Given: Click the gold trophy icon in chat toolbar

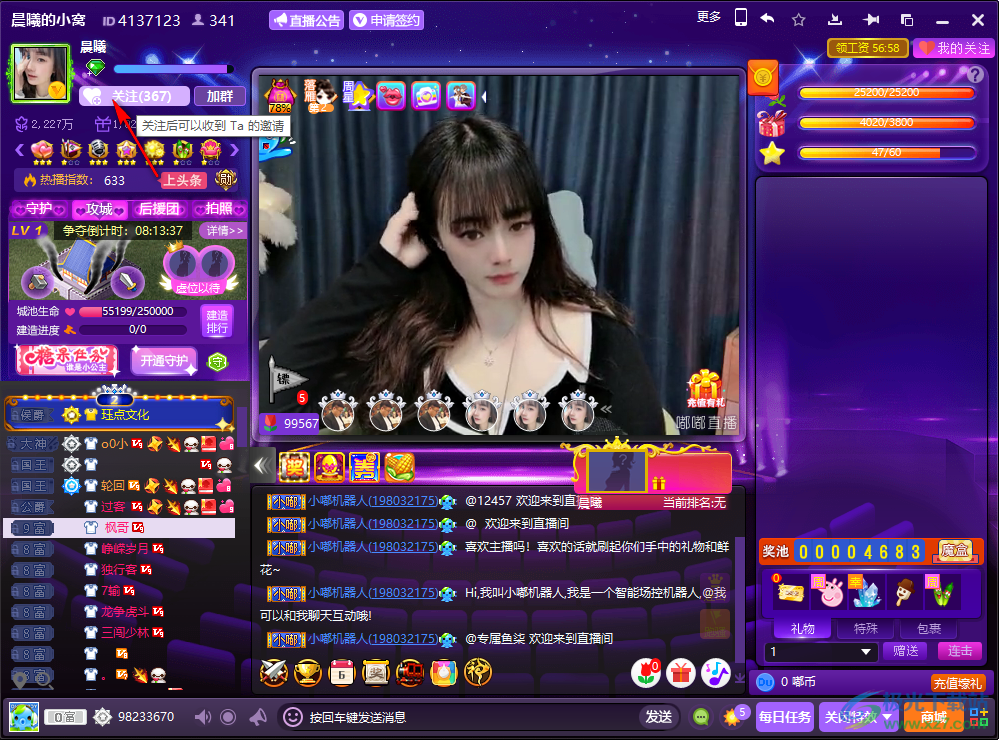Looking at the screenshot, I should pyautogui.click(x=308, y=672).
